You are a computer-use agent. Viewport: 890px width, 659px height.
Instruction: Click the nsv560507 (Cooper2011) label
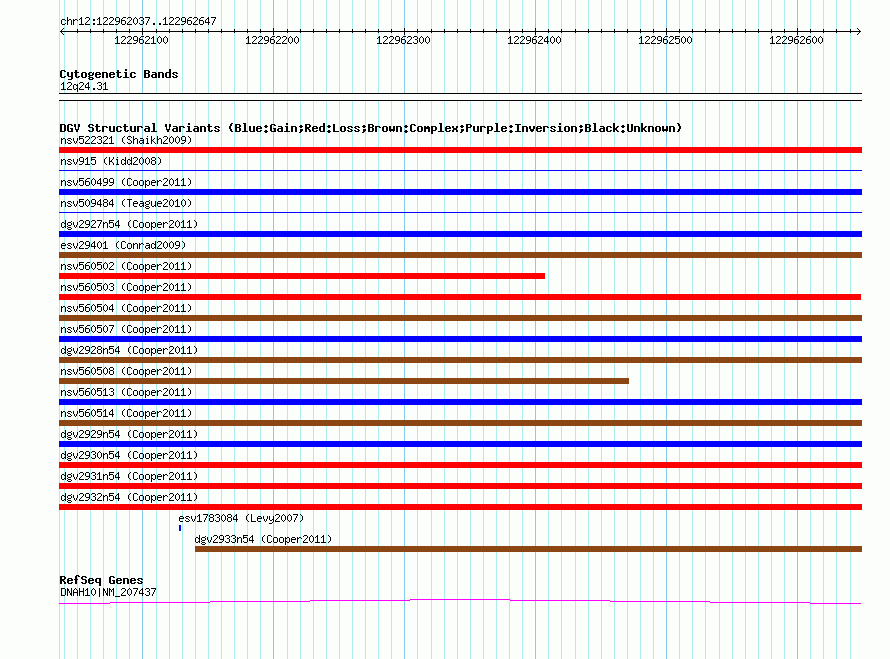pyautogui.click(x=126, y=329)
